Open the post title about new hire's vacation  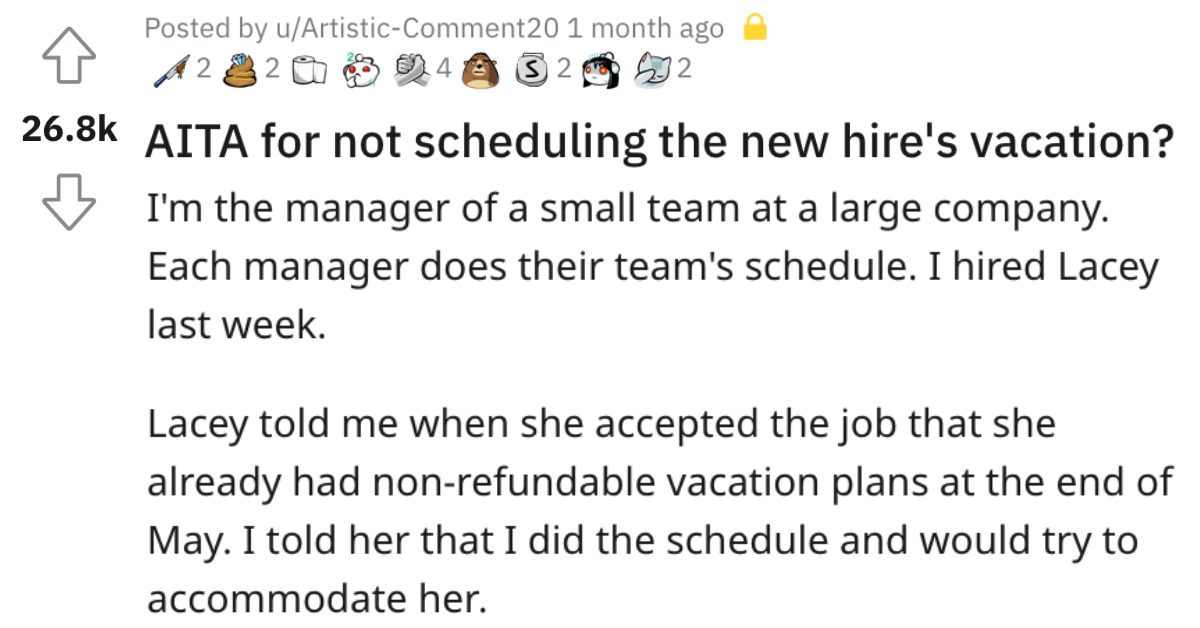pyautogui.click(x=659, y=143)
